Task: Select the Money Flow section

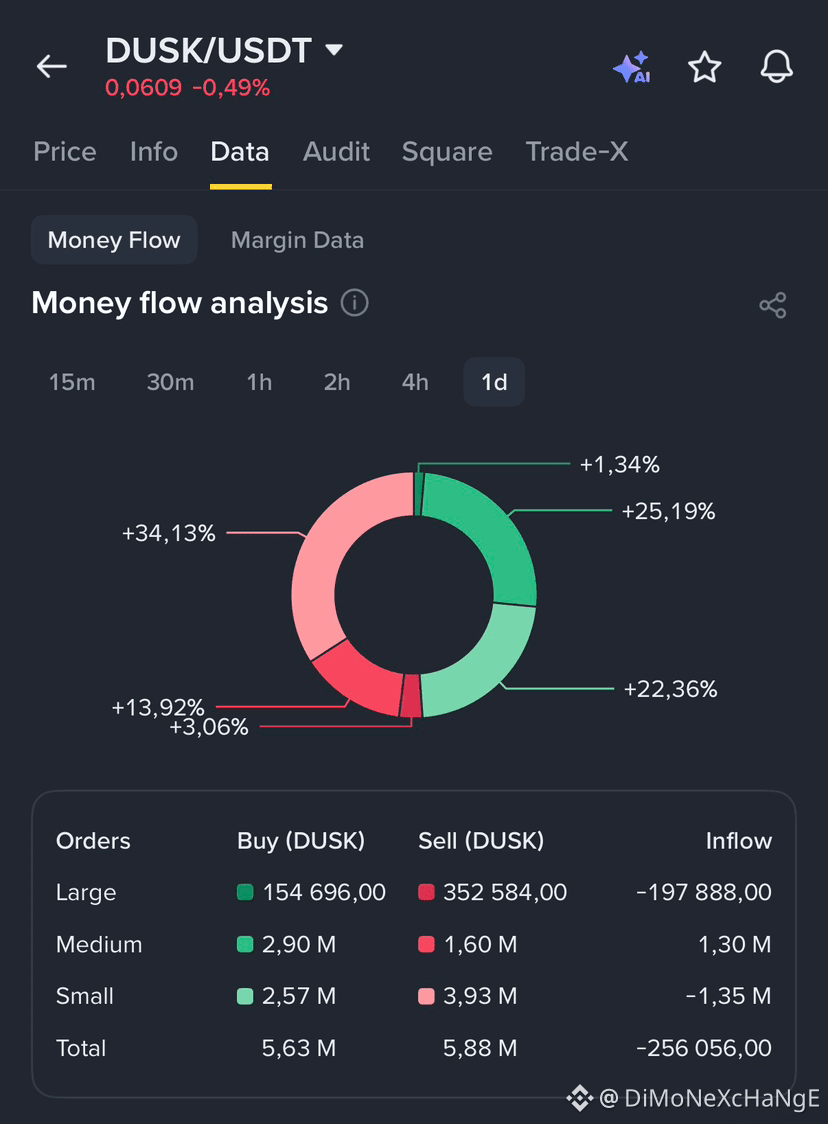Action: pyautogui.click(x=114, y=240)
